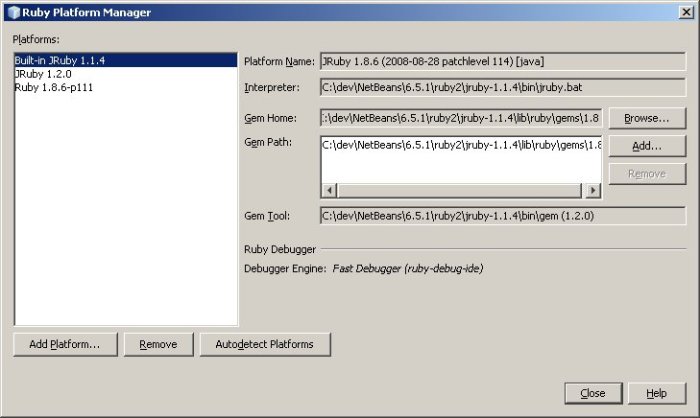
Task: Select JRuby 1.2.0 in Platforms list
Action: pos(125,74)
